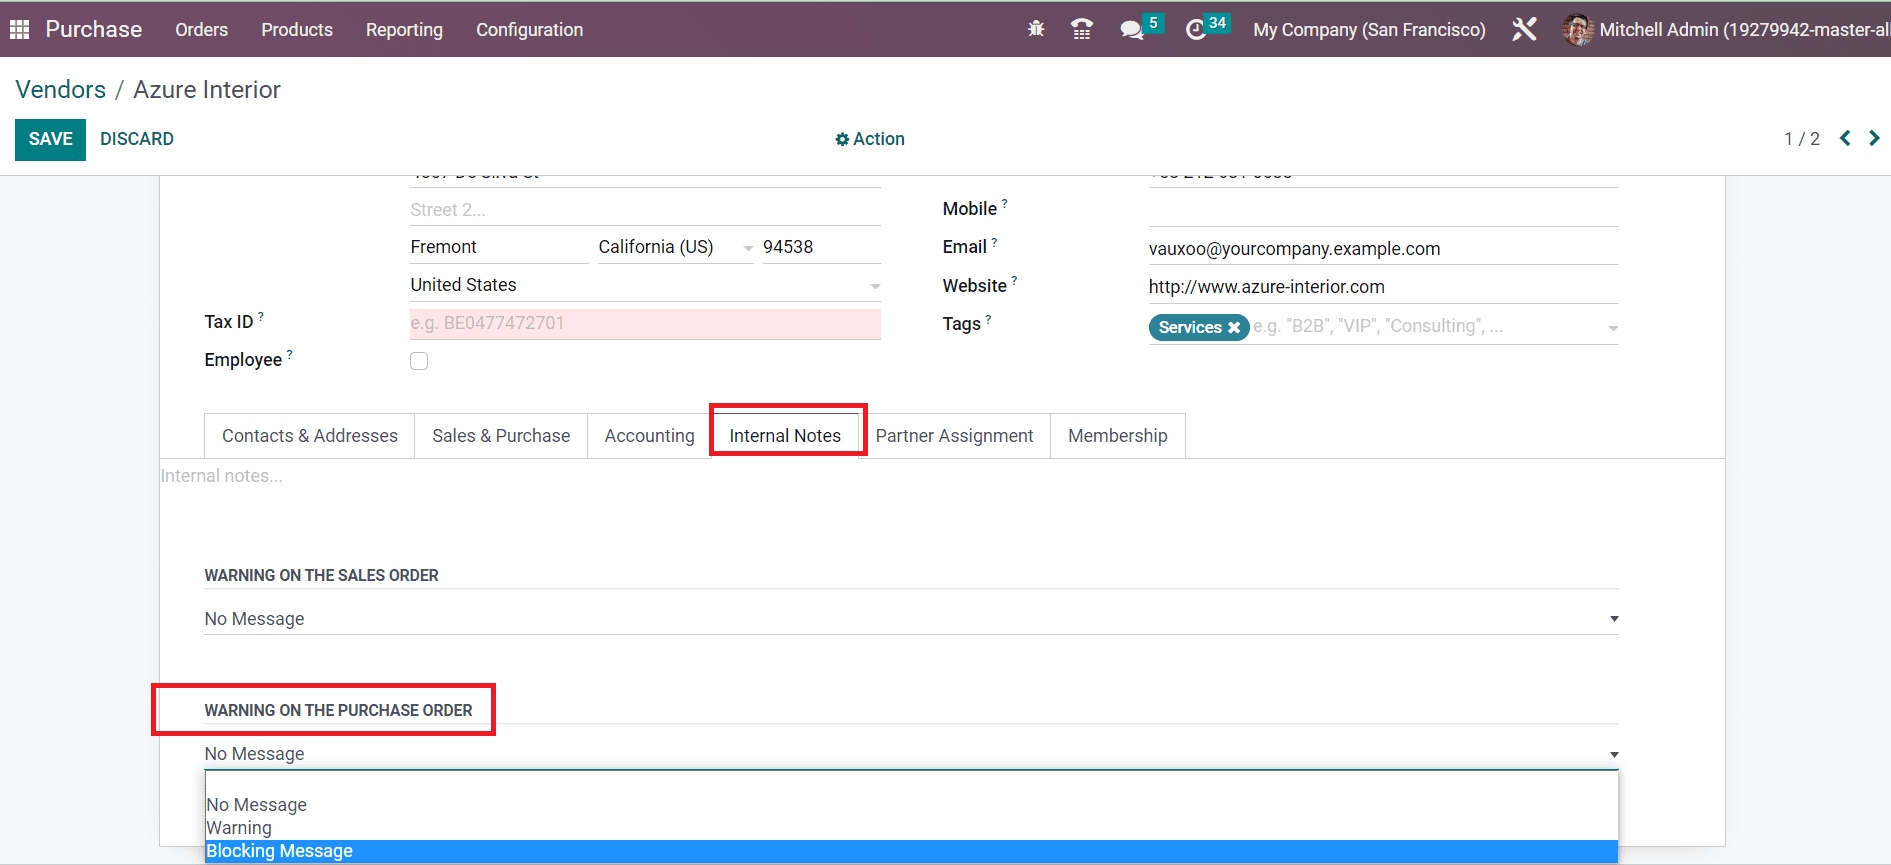Switch to the Internal Notes tab
The width and height of the screenshot is (1891, 865).
point(785,436)
